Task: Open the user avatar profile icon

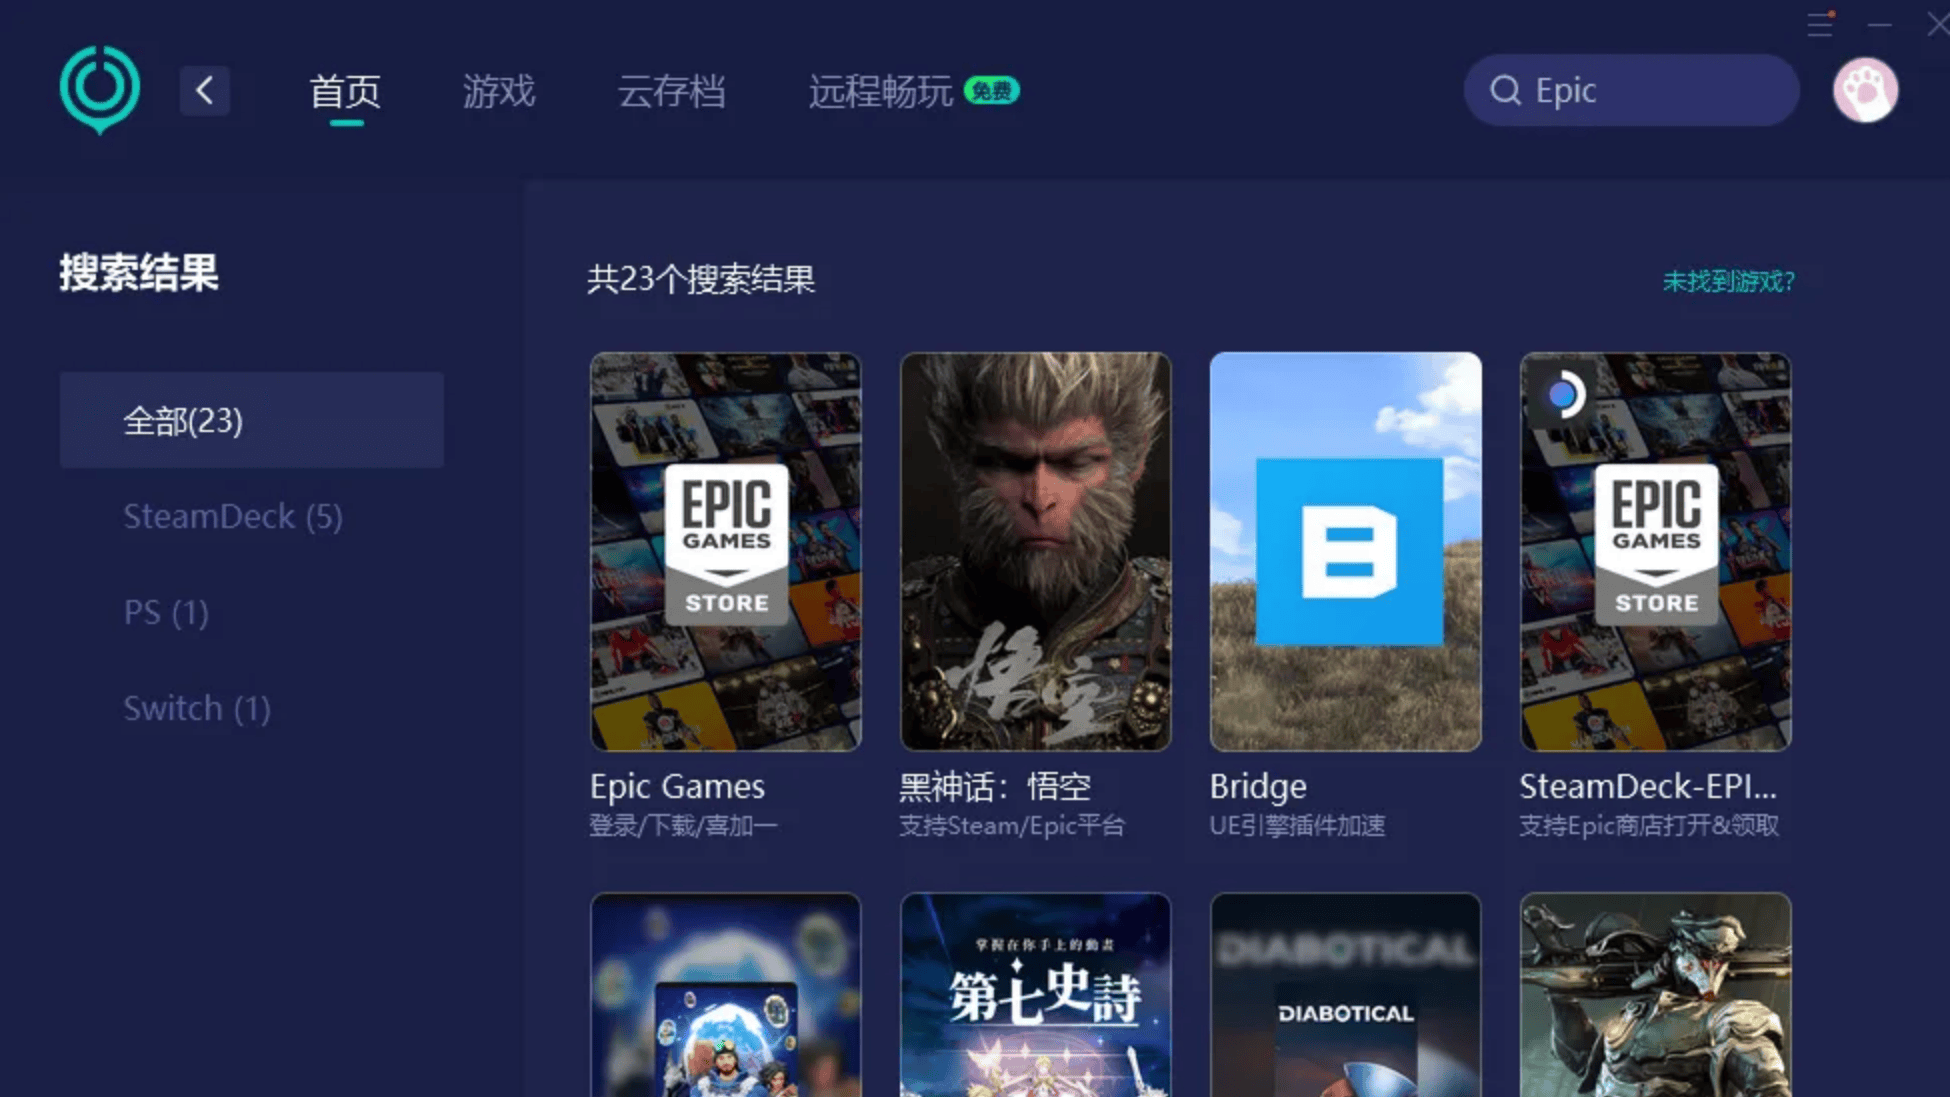Action: coord(1865,90)
